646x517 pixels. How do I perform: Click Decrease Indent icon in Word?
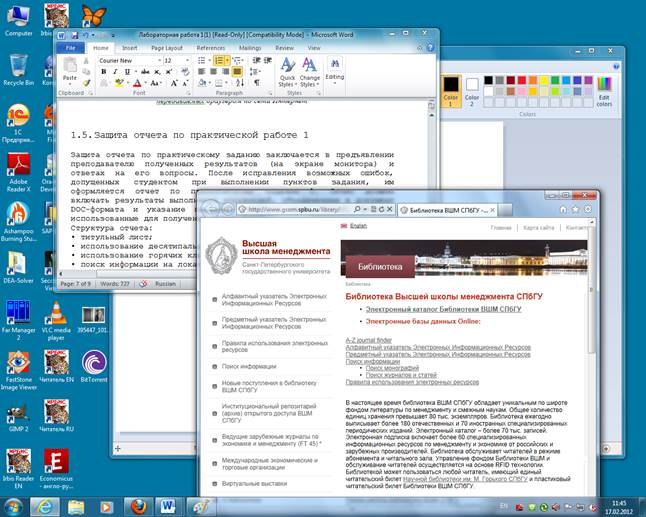(x=257, y=61)
